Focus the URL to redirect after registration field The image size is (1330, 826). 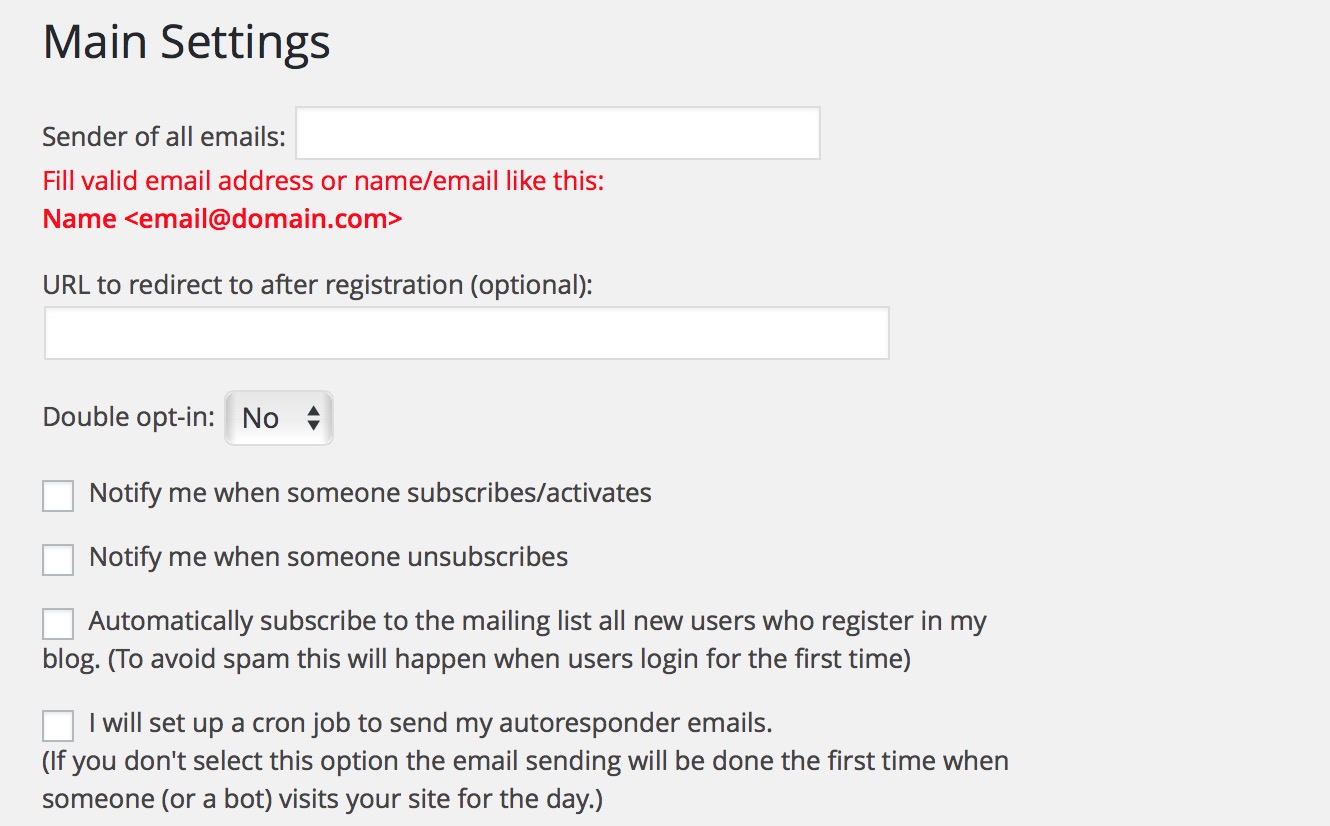click(x=467, y=333)
